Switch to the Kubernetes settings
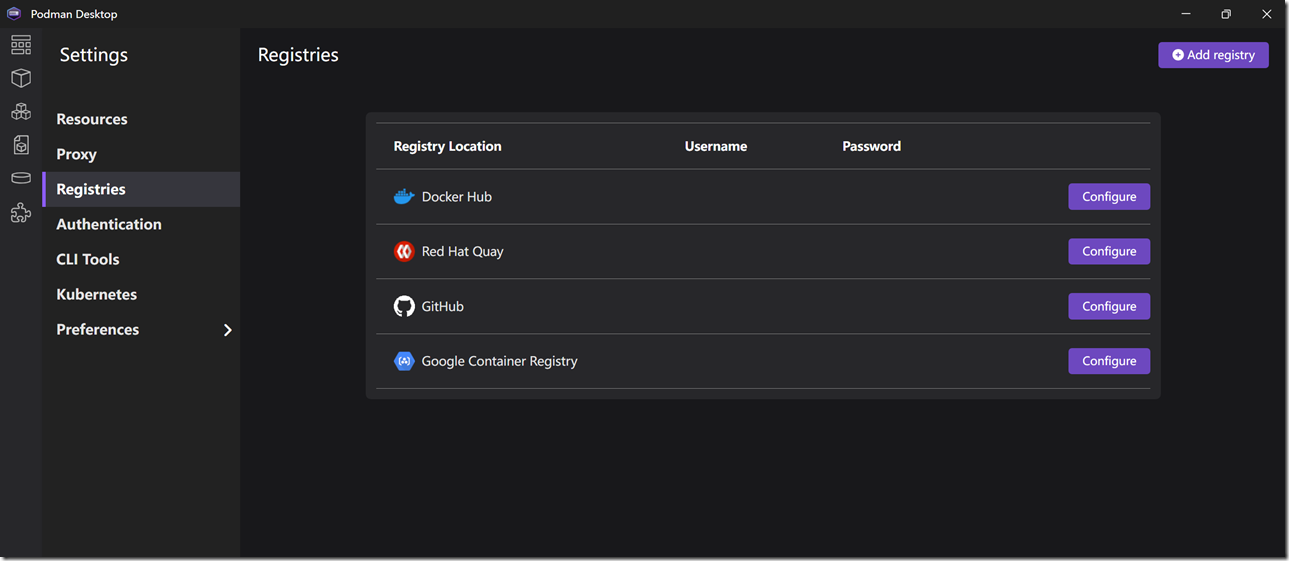This screenshot has height=561, width=1289. click(97, 294)
